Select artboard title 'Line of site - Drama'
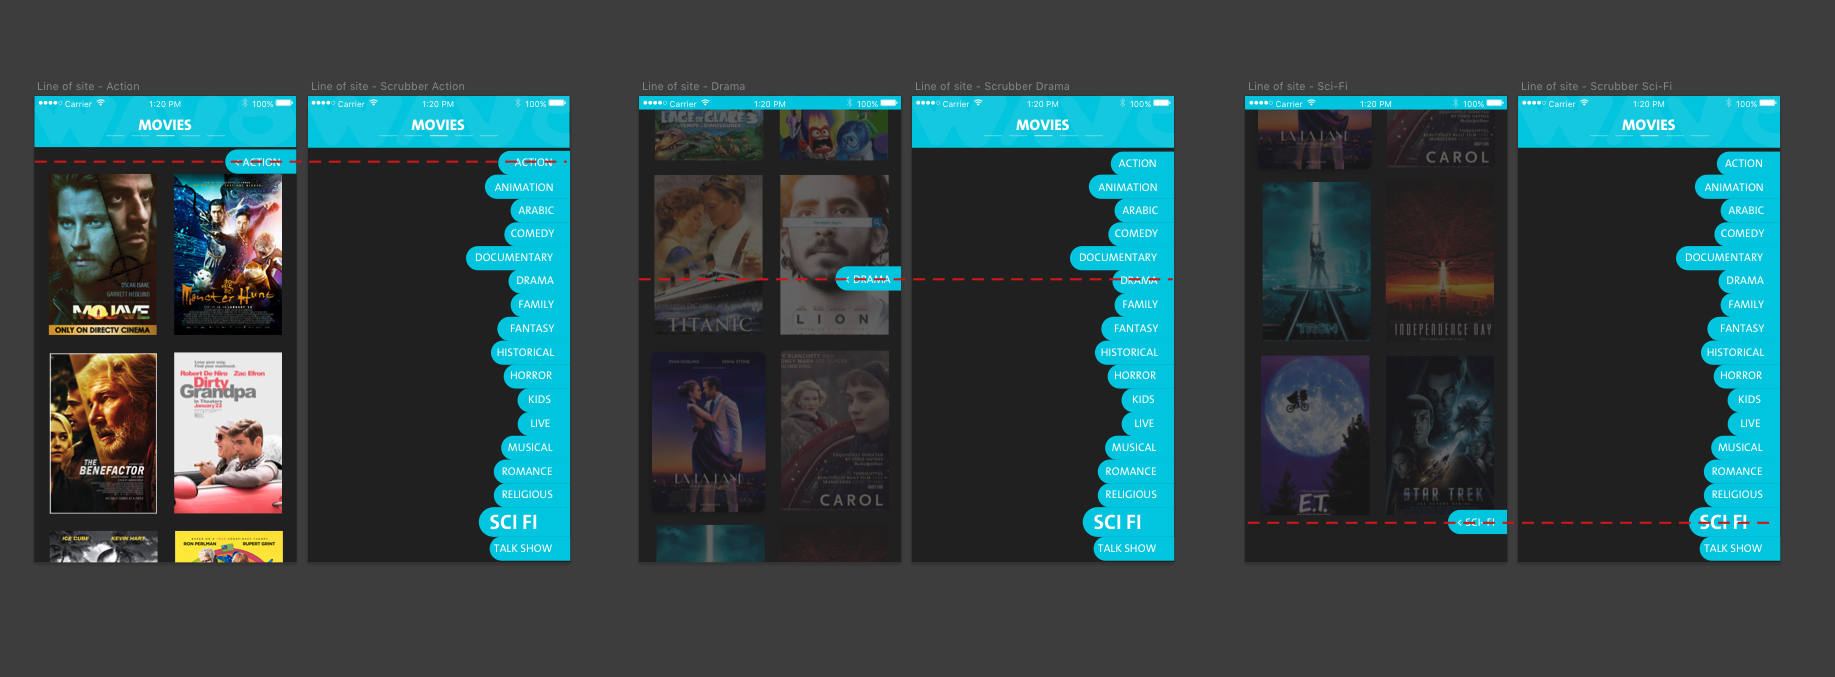 (693, 86)
